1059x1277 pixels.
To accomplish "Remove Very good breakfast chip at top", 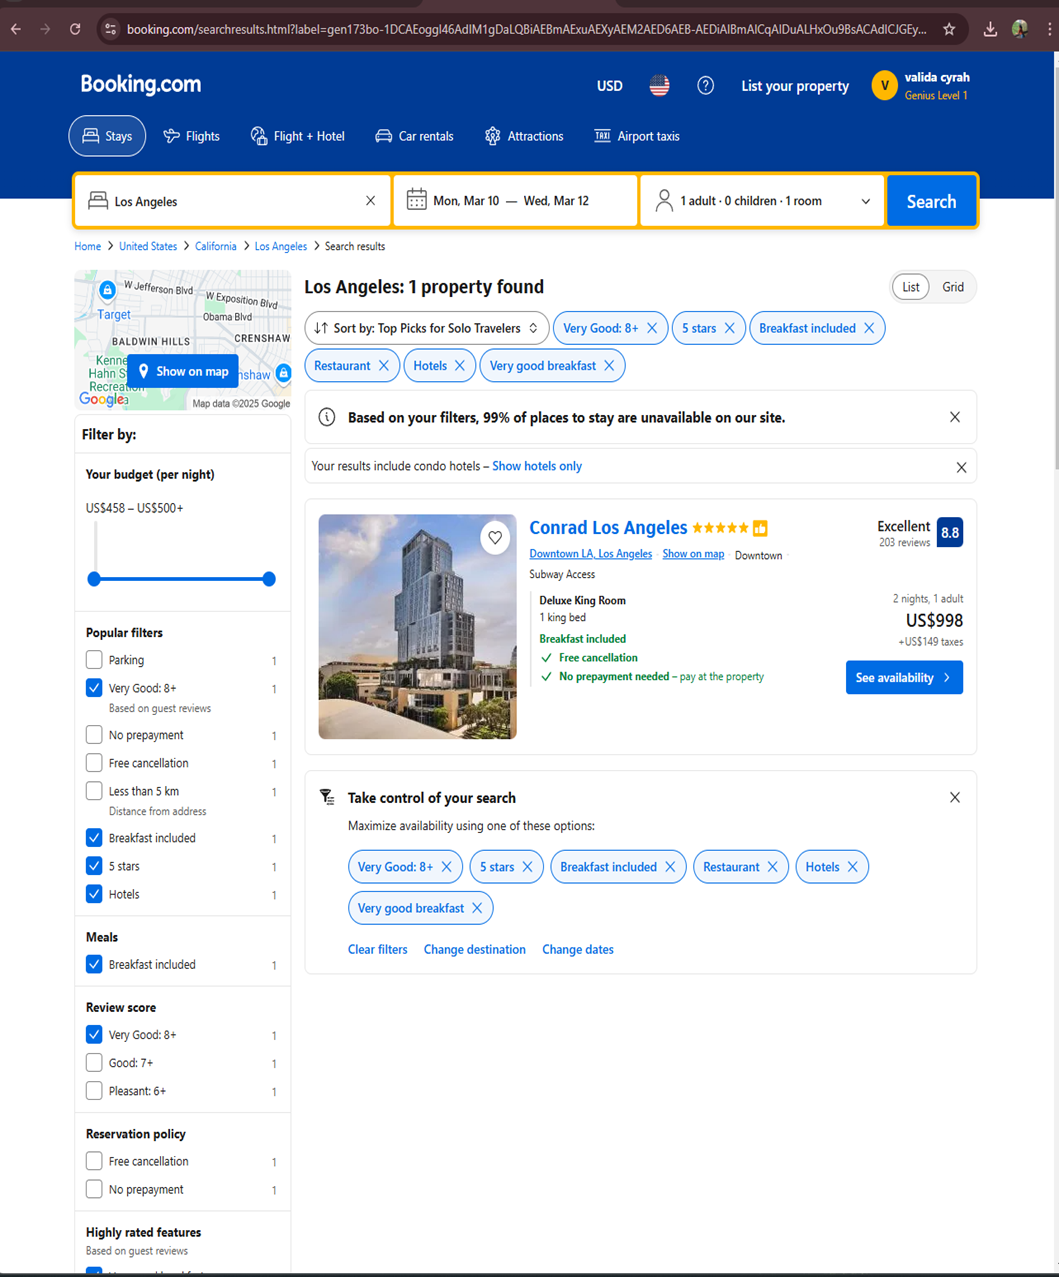I will pyautogui.click(x=609, y=366).
